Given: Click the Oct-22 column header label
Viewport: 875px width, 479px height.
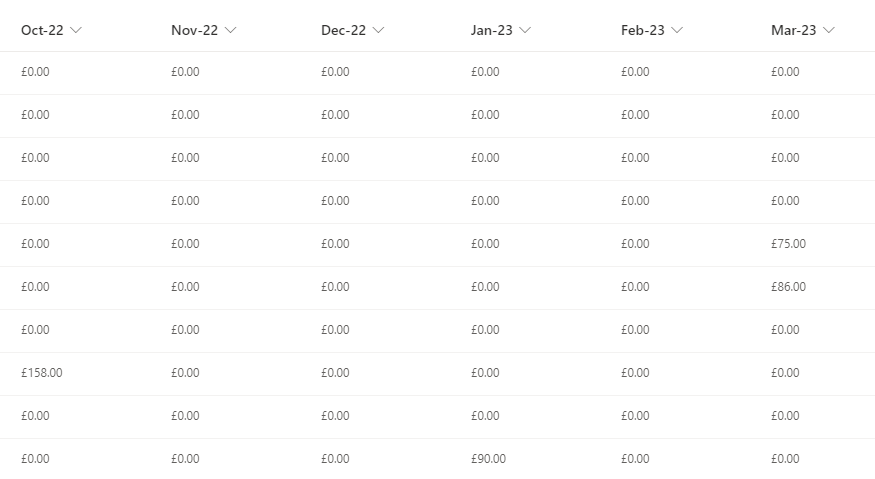Looking at the screenshot, I should coord(42,30).
